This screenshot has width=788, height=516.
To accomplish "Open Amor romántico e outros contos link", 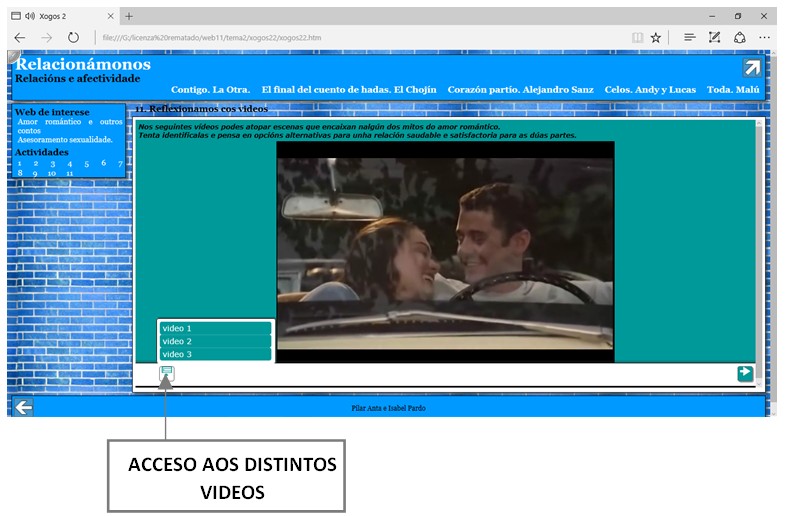I will coord(70,126).
